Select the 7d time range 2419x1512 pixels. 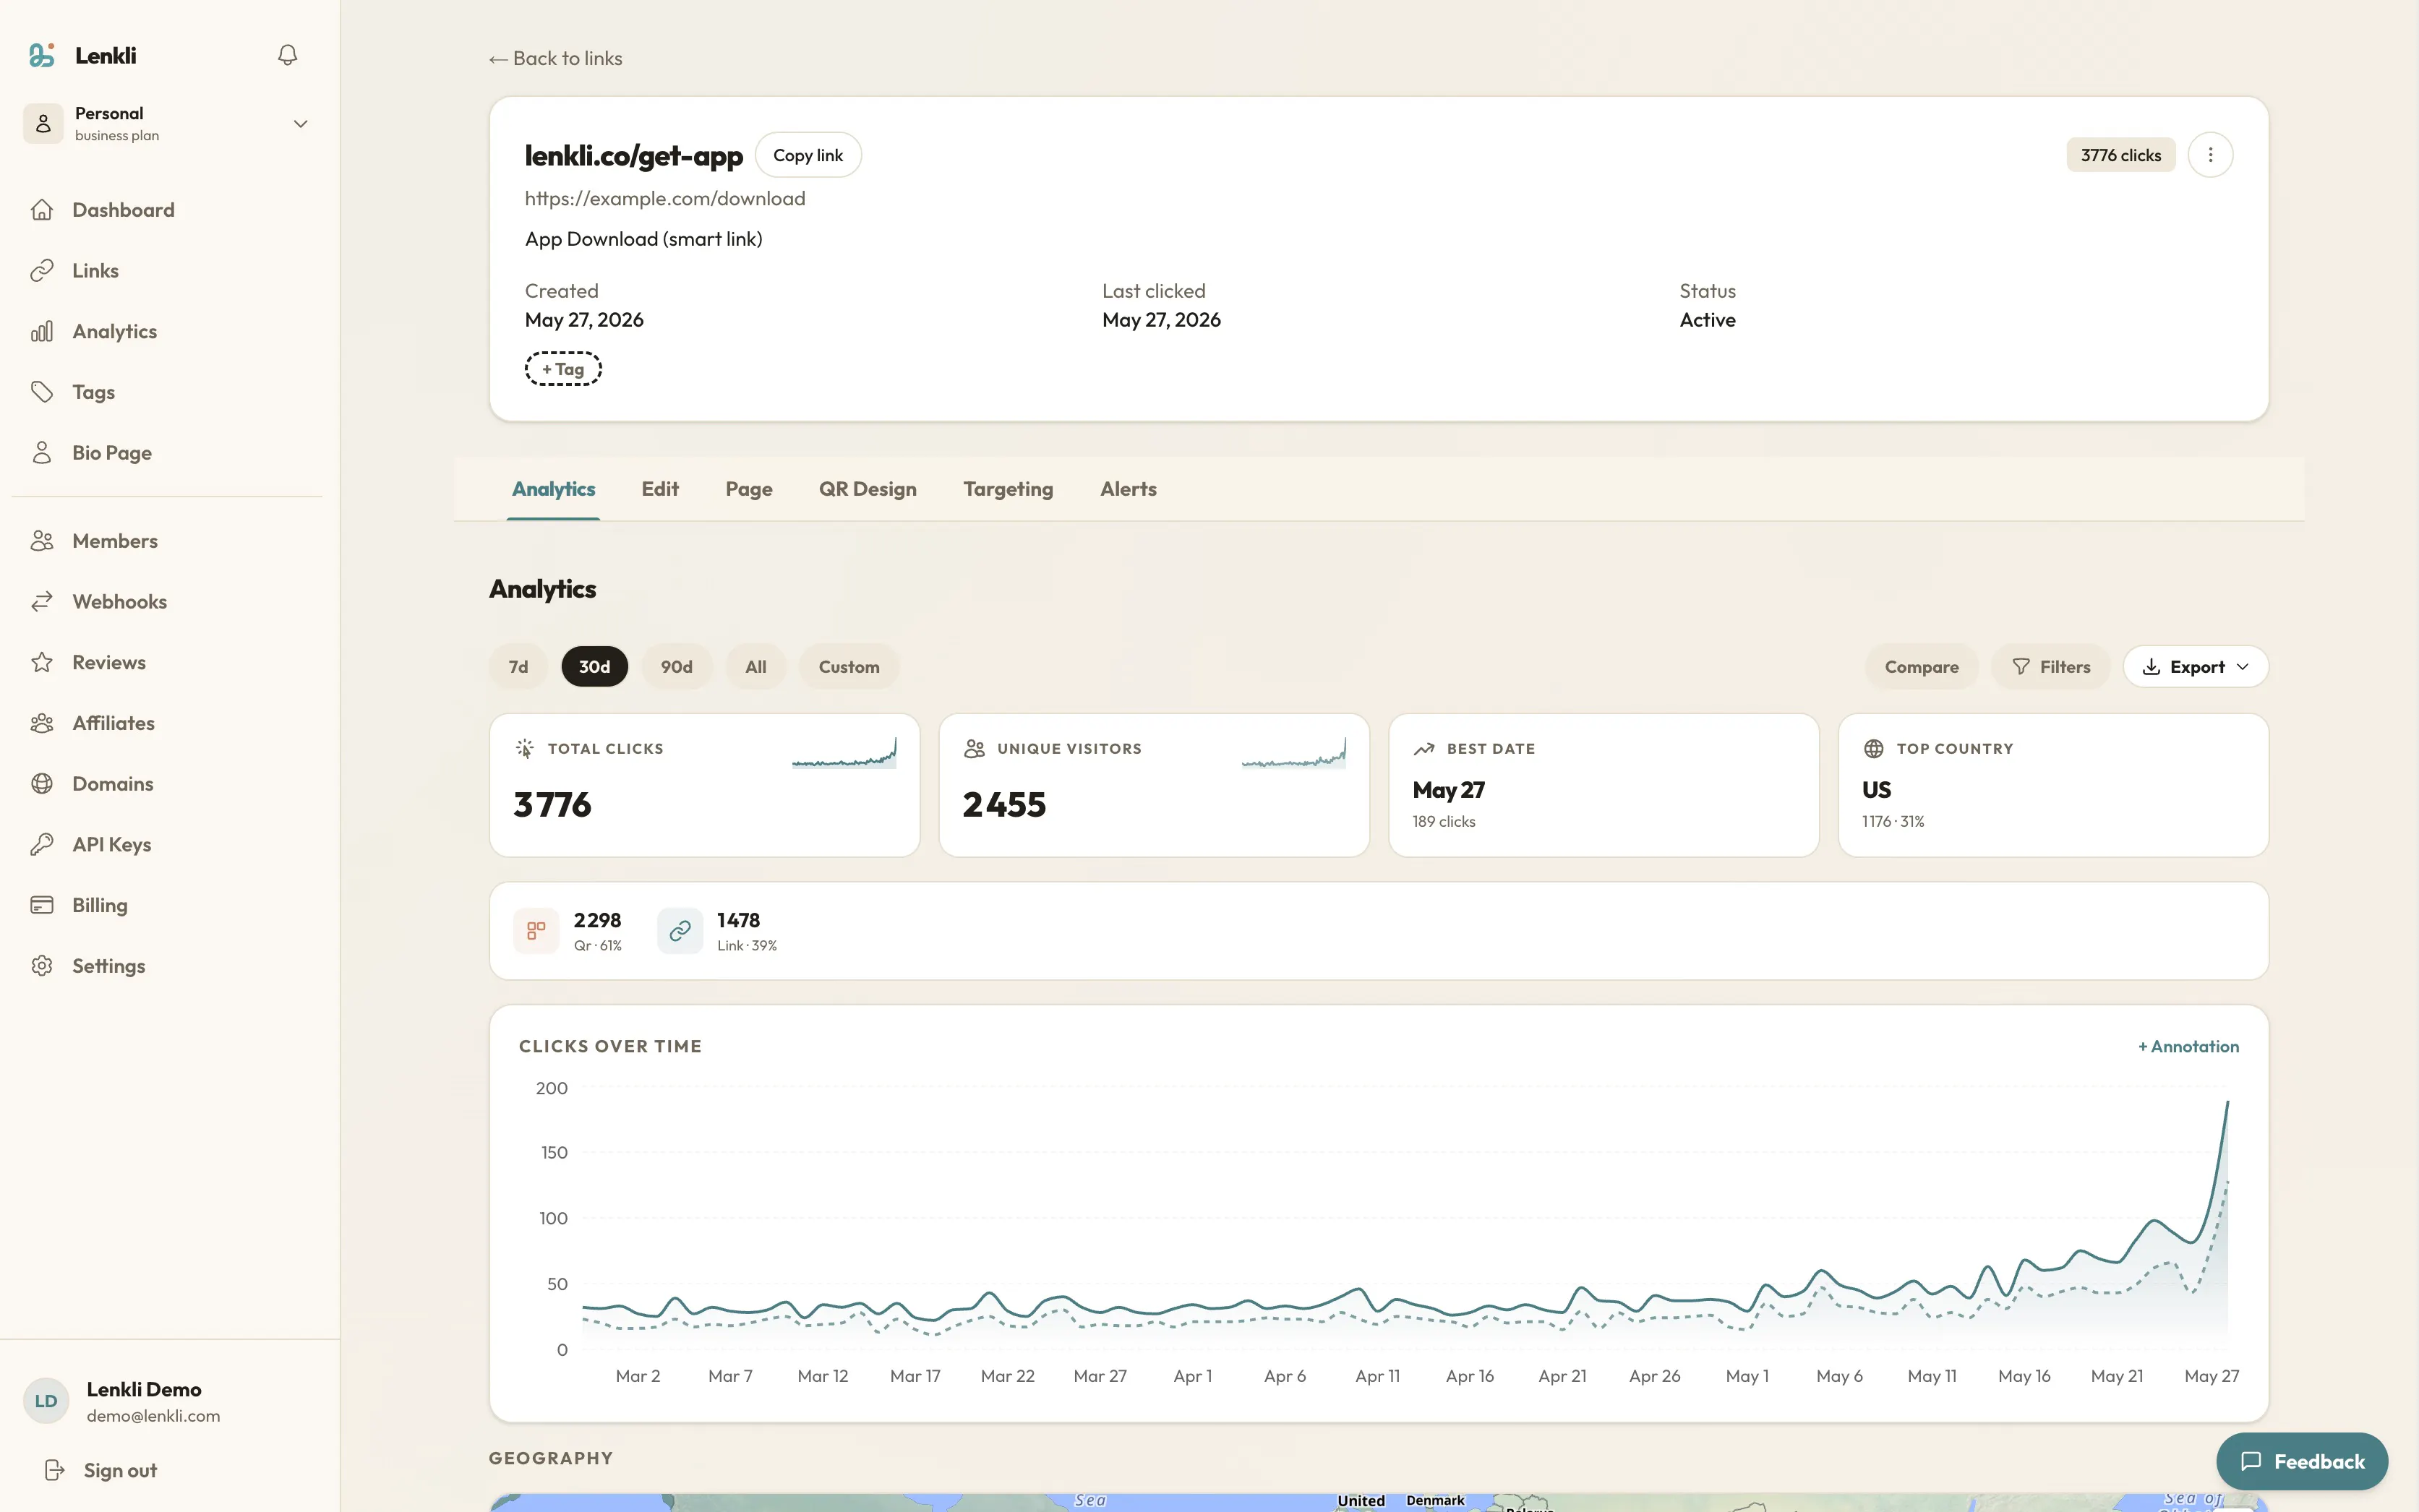point(518,667)
